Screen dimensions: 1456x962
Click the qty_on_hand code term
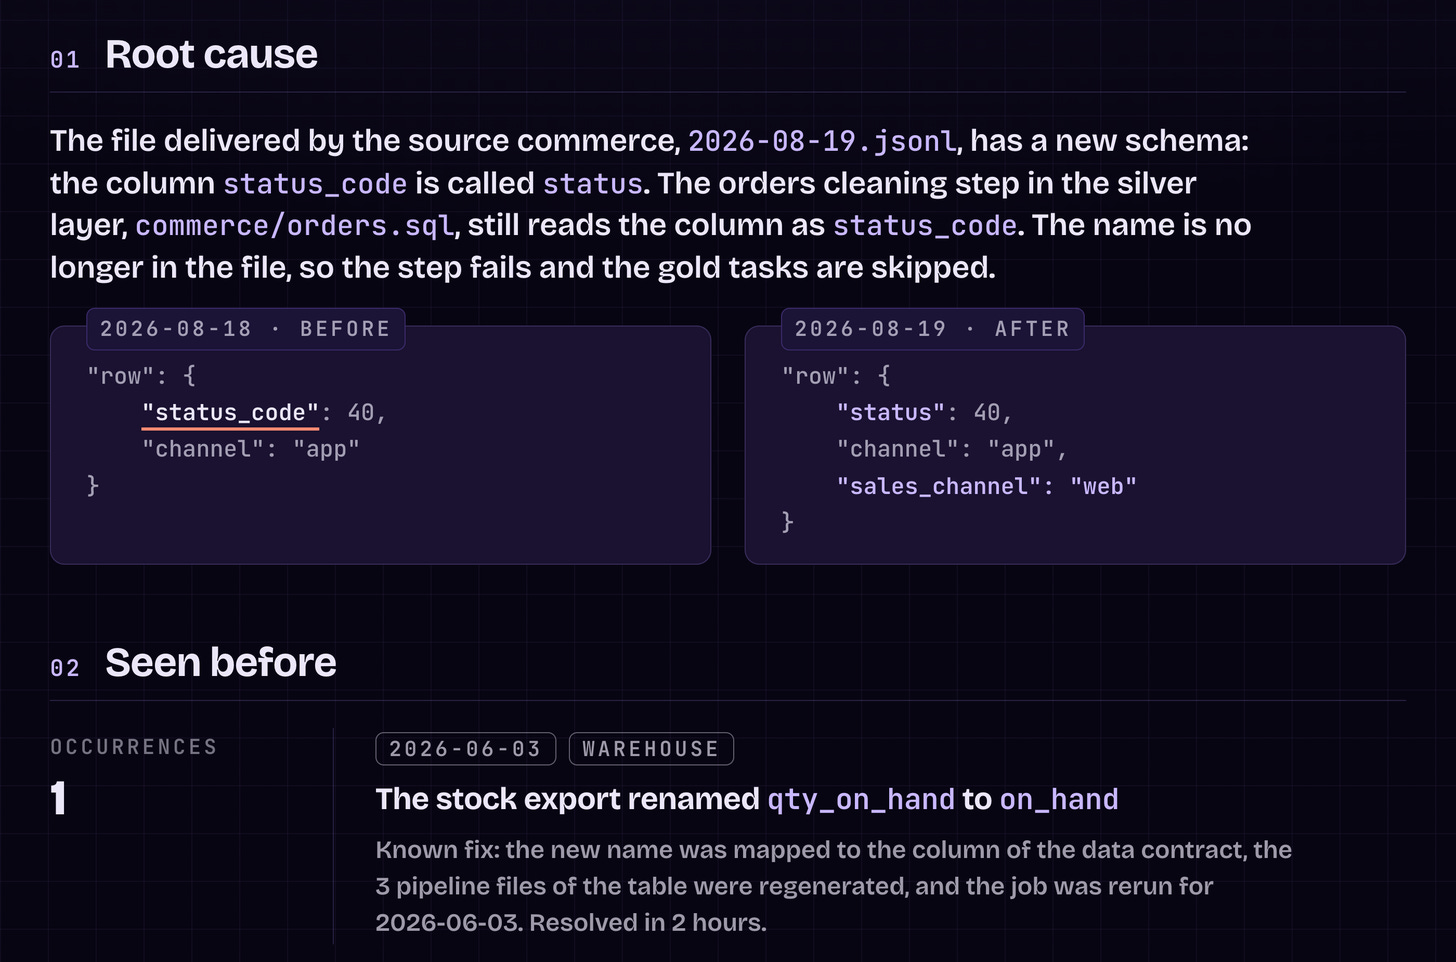pyautogui.click(x=861, y=800)
